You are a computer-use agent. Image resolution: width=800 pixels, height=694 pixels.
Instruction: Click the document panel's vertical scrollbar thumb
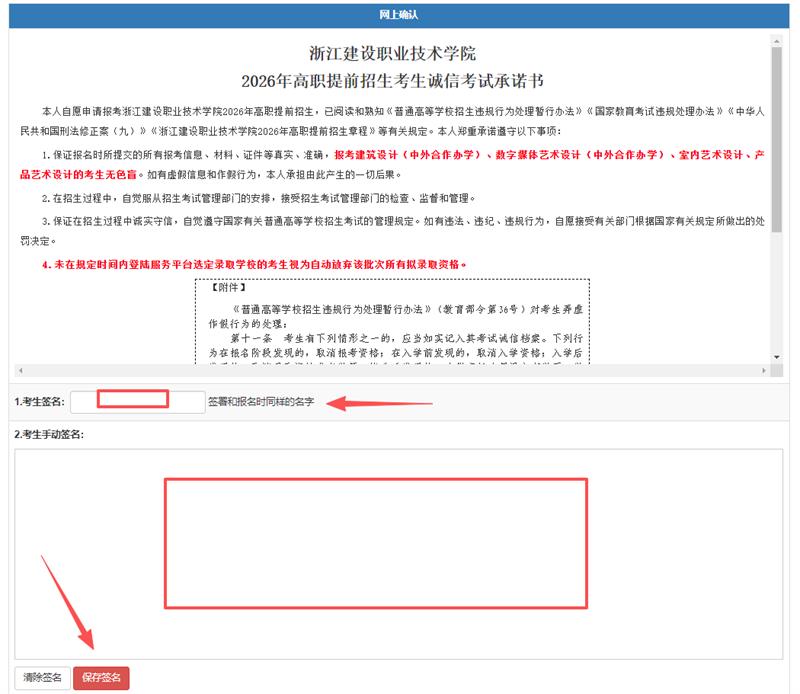(x=776, y=140)
